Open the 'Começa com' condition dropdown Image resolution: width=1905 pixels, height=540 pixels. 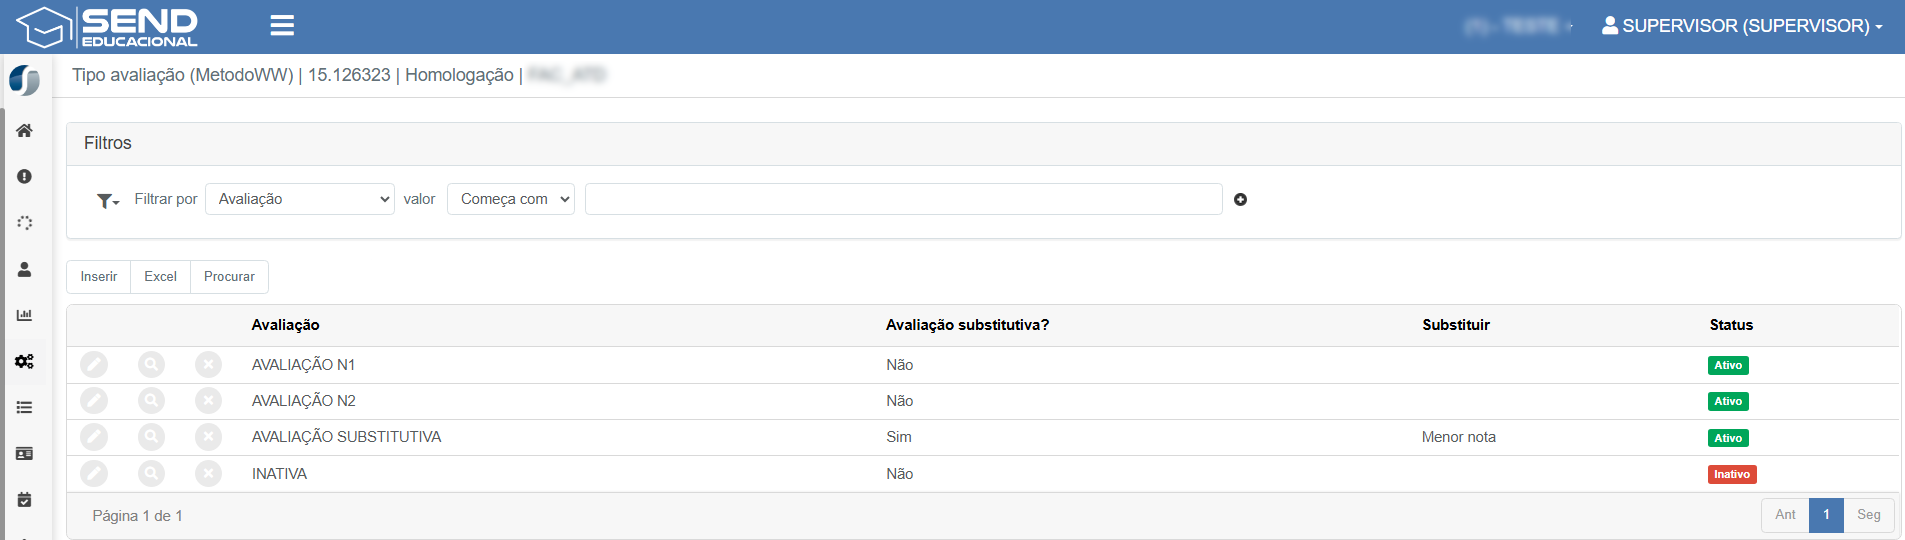511,199
